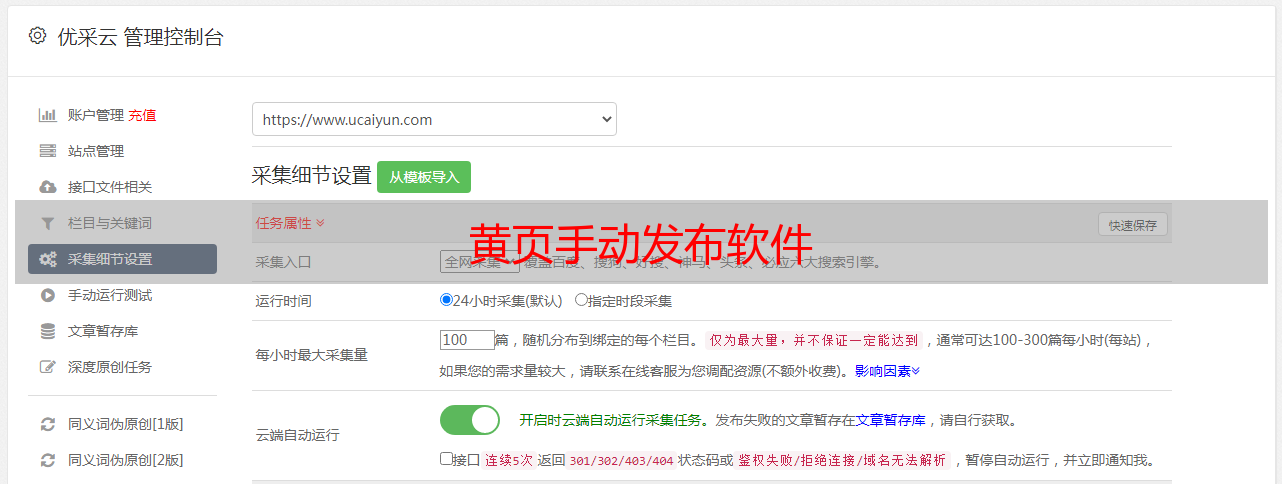Image resolution: width=1282 pixels, height=484 pixels.
Task: Click the gear icon beside 优采云 管理控制台
Action: [x=37, y=36]
